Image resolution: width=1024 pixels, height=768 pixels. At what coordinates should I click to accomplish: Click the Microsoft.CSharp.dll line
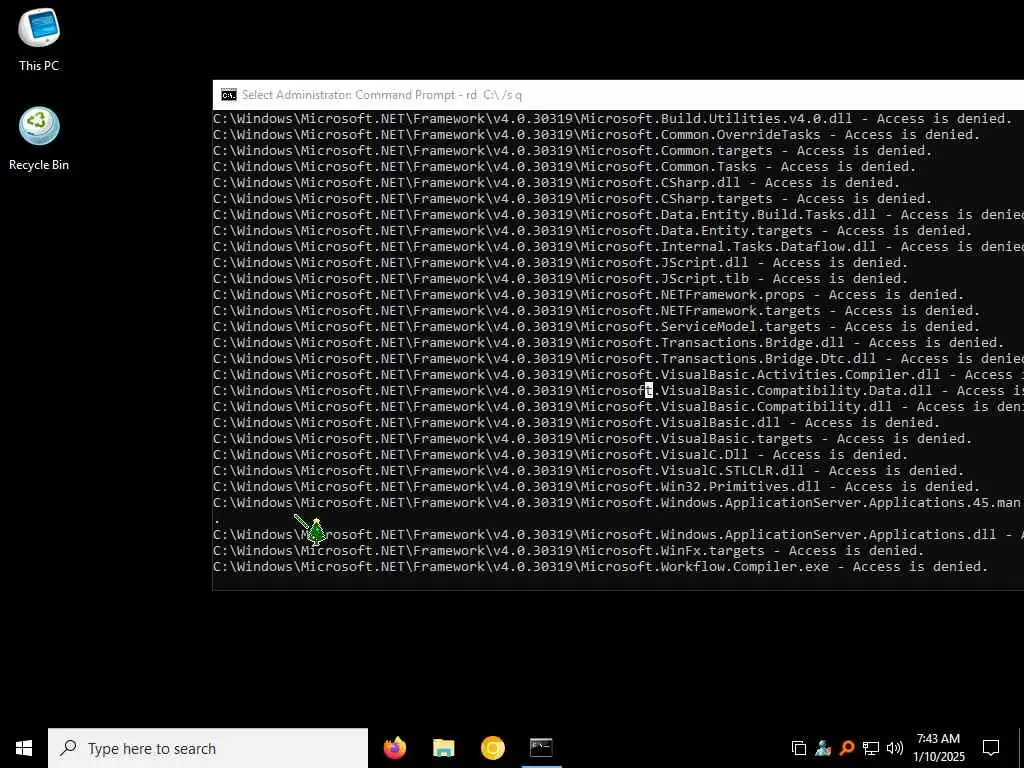pyautogui.click(x=556, y=183)
